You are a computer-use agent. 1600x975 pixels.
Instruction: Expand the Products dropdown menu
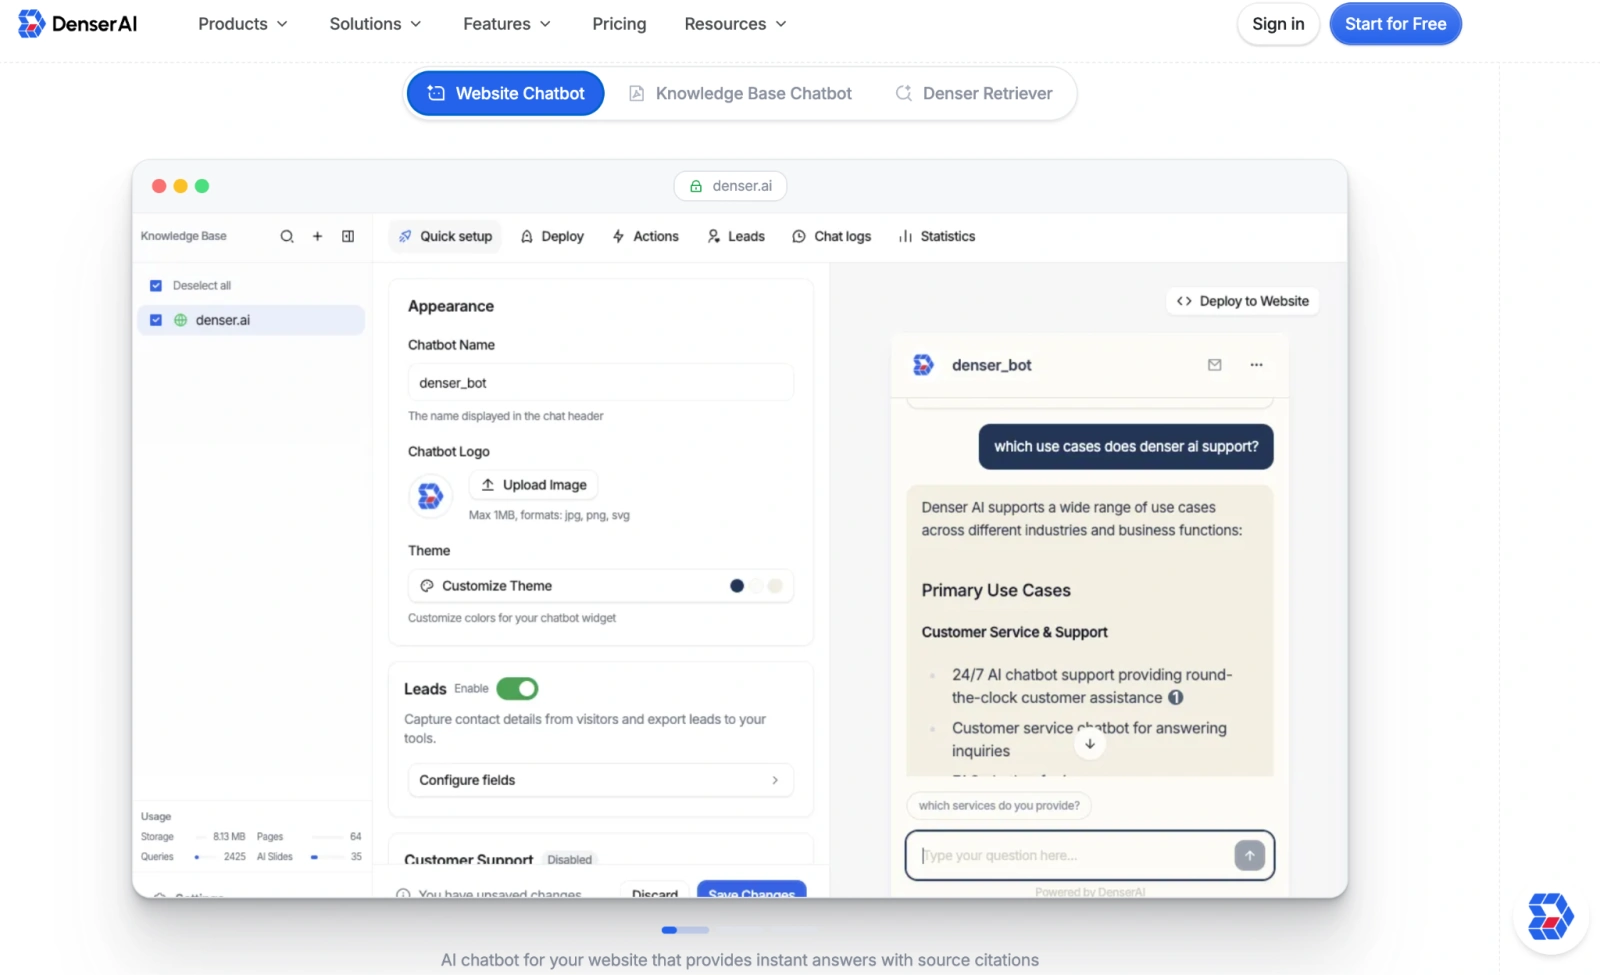[243, 24]
